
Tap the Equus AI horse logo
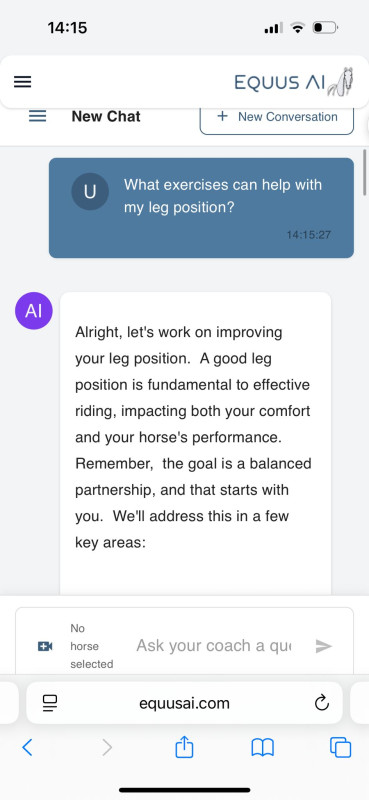[294, 82]
